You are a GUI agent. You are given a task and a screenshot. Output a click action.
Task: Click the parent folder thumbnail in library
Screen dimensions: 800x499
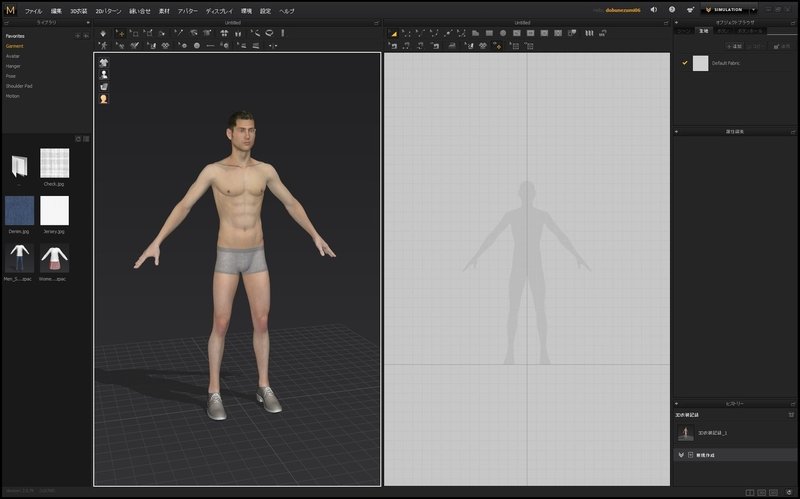pos(19,166)
